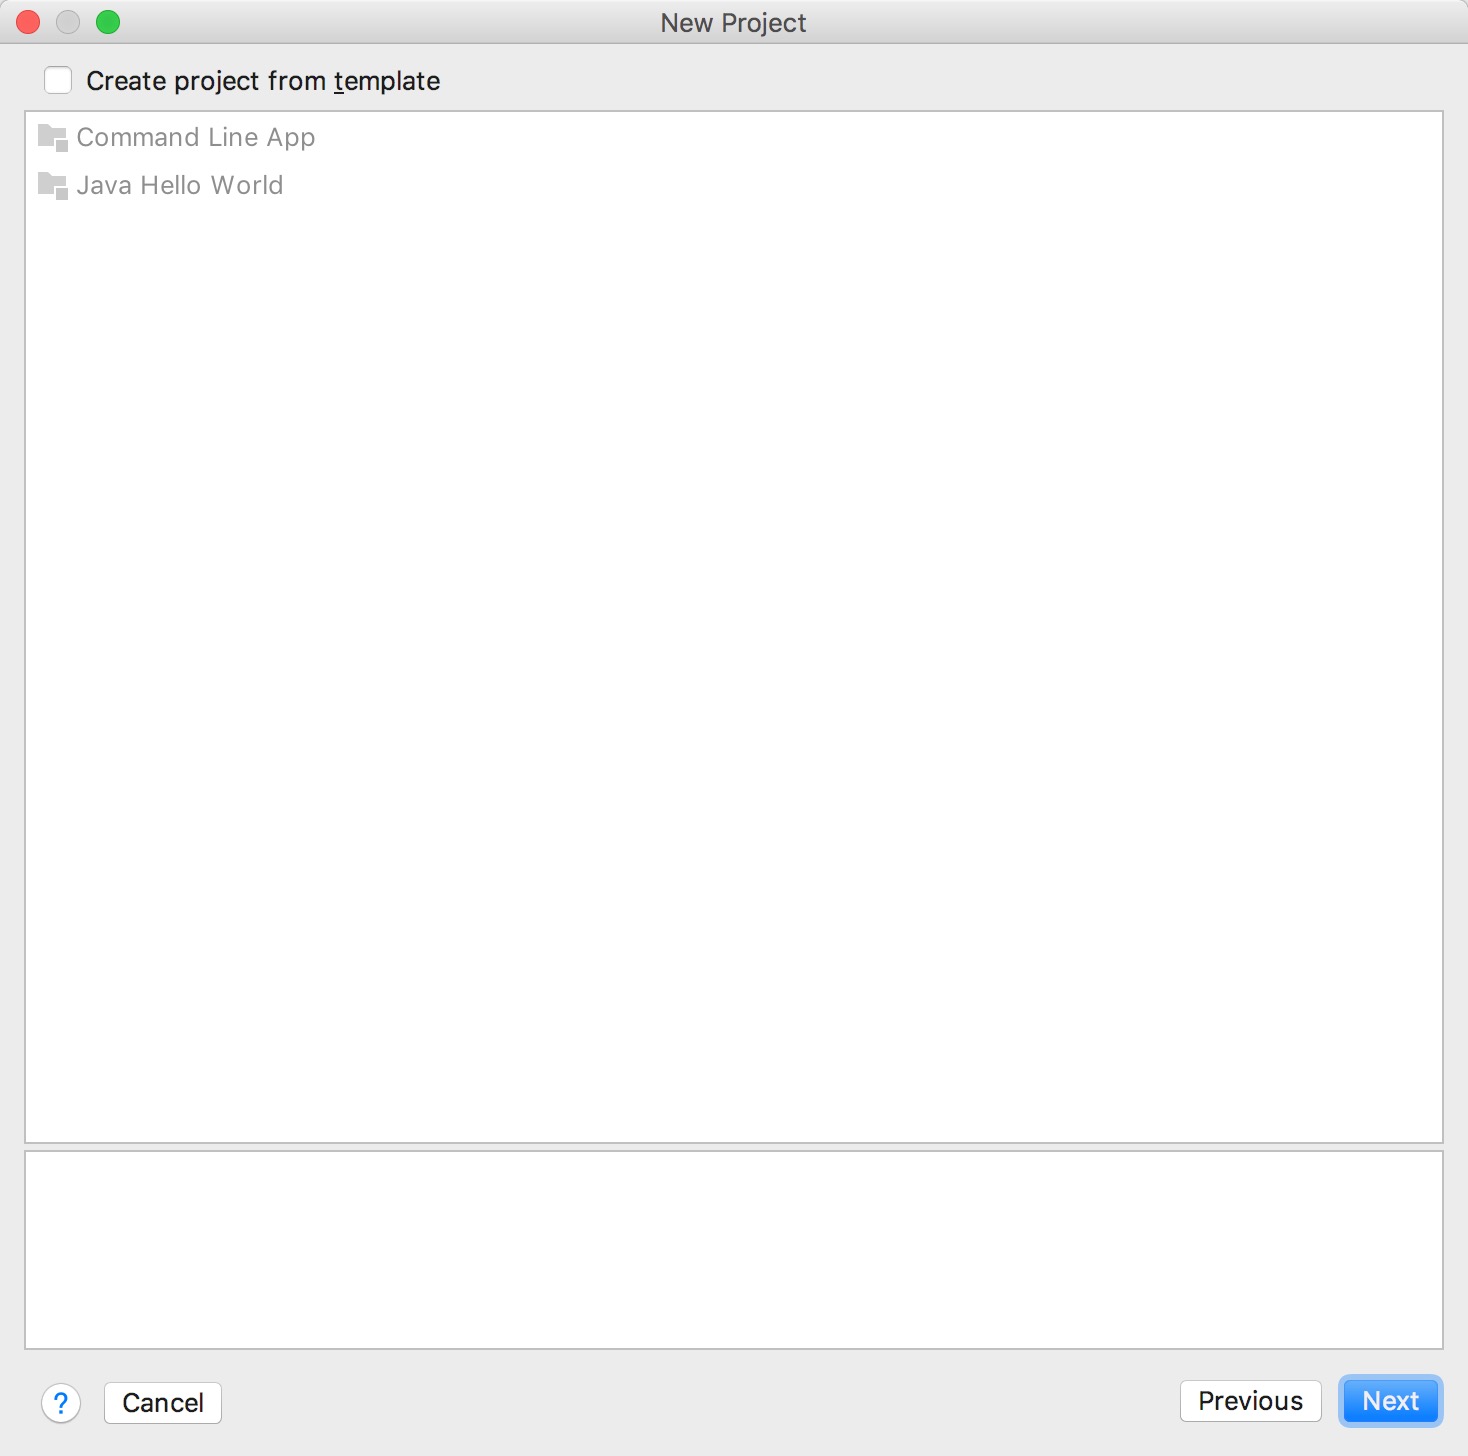1468x1456 pixels.
Task: Go back with the Previous button
Action: 1251,1401
